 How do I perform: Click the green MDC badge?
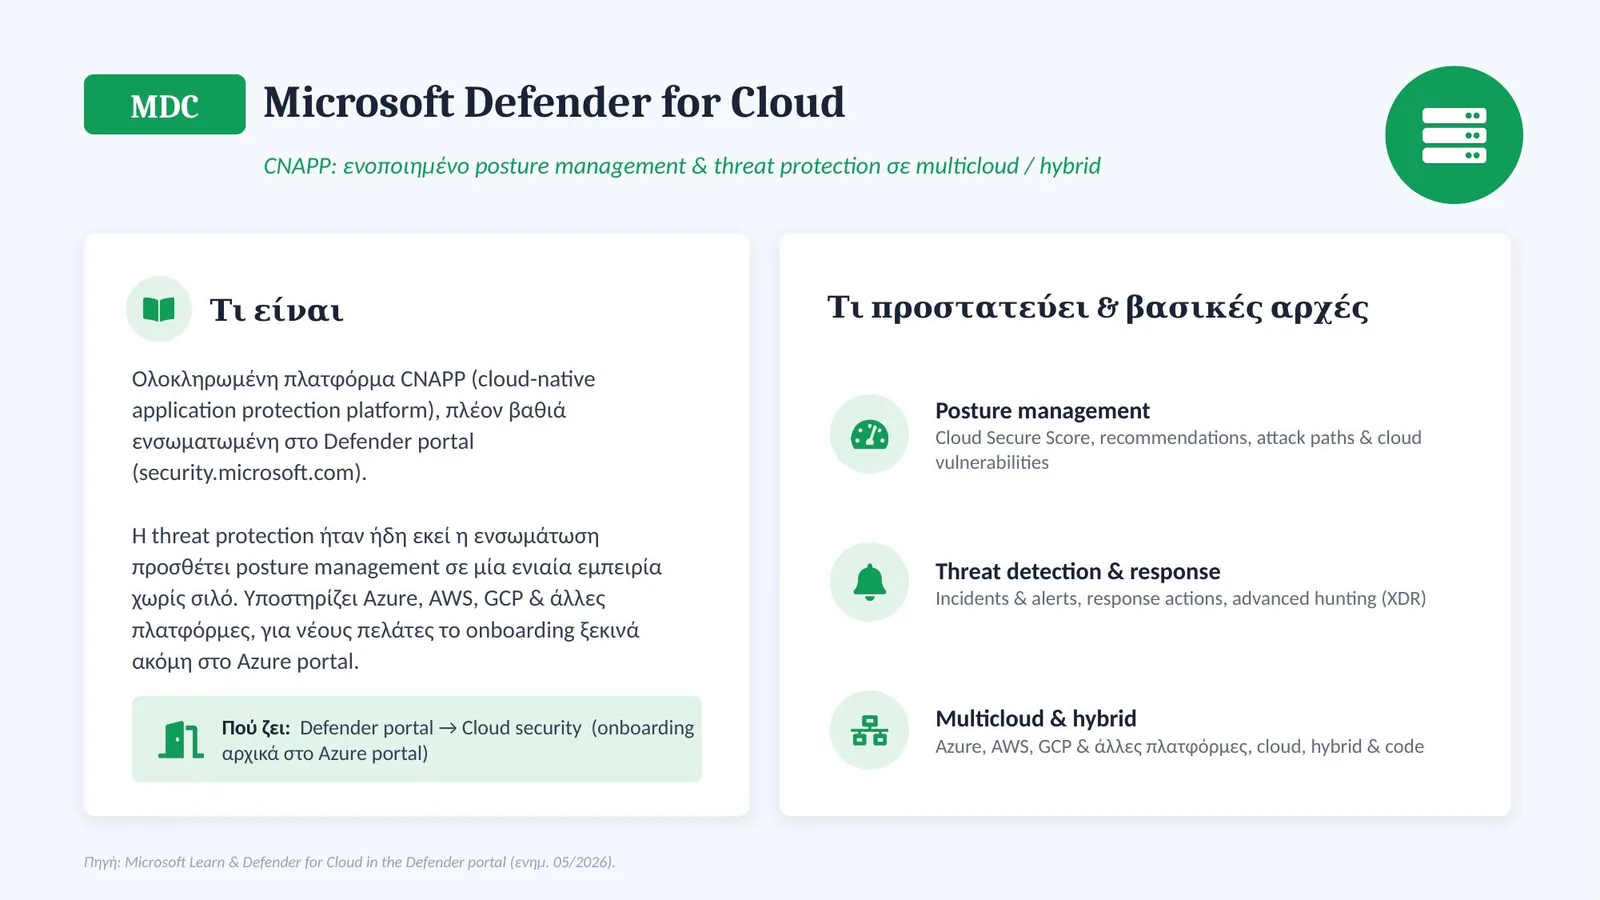pos(165,104)
